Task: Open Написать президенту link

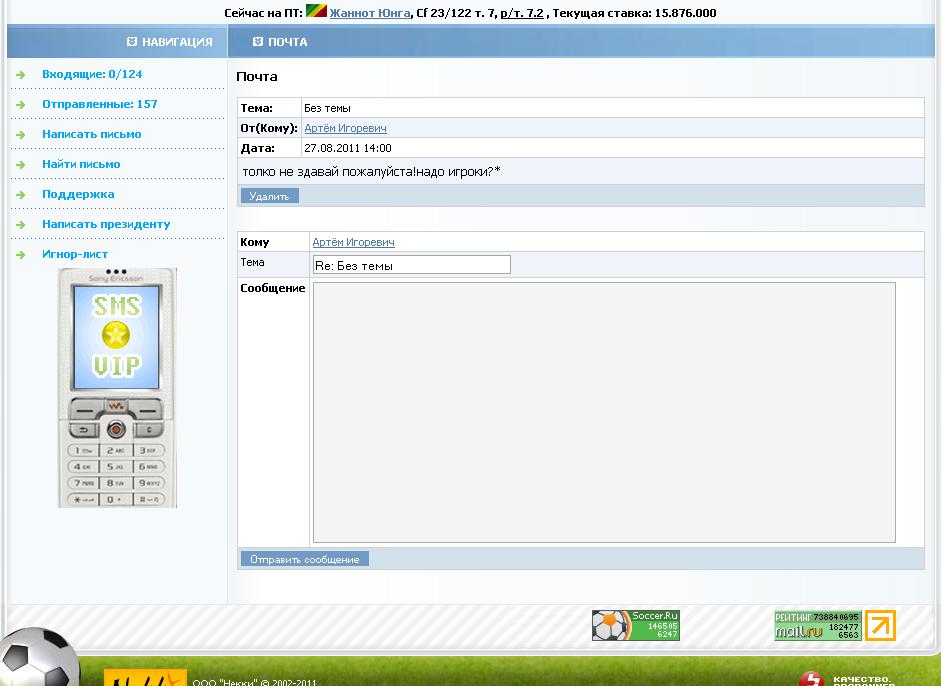Action: 106,224
